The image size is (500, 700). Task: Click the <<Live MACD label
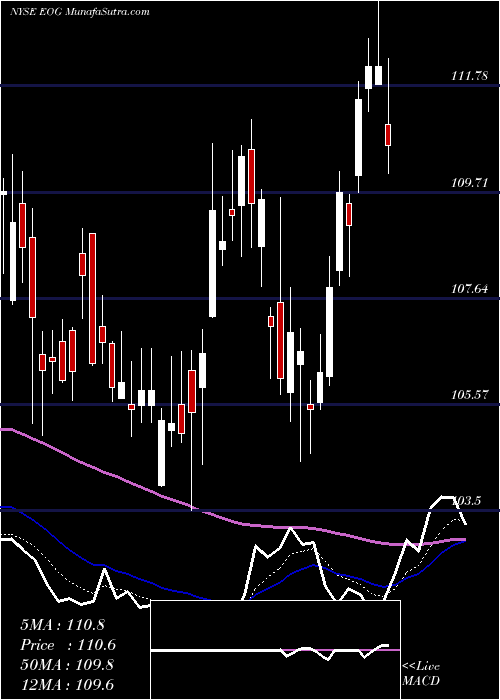tap(421, 674)
